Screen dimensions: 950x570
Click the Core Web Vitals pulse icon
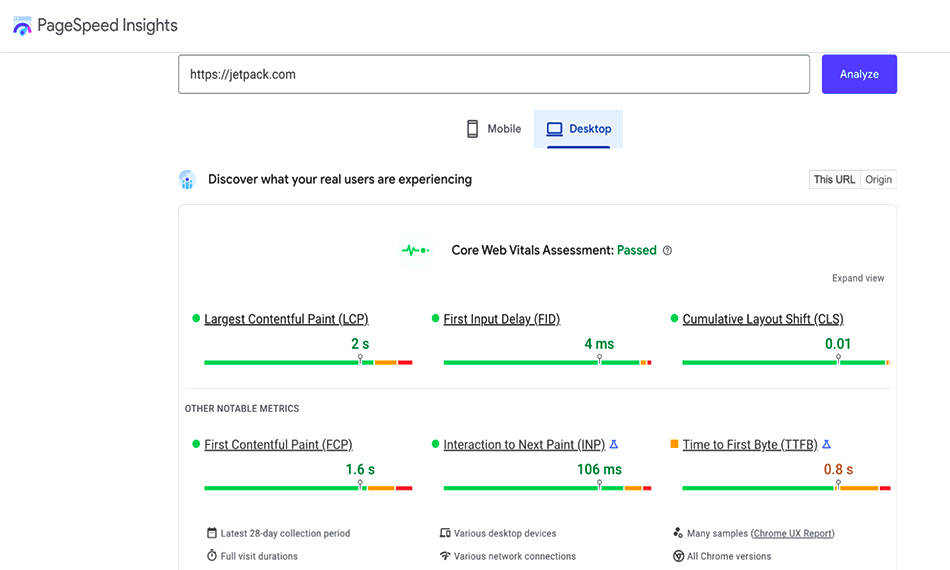pyautogui.click(x=416, y=250)
